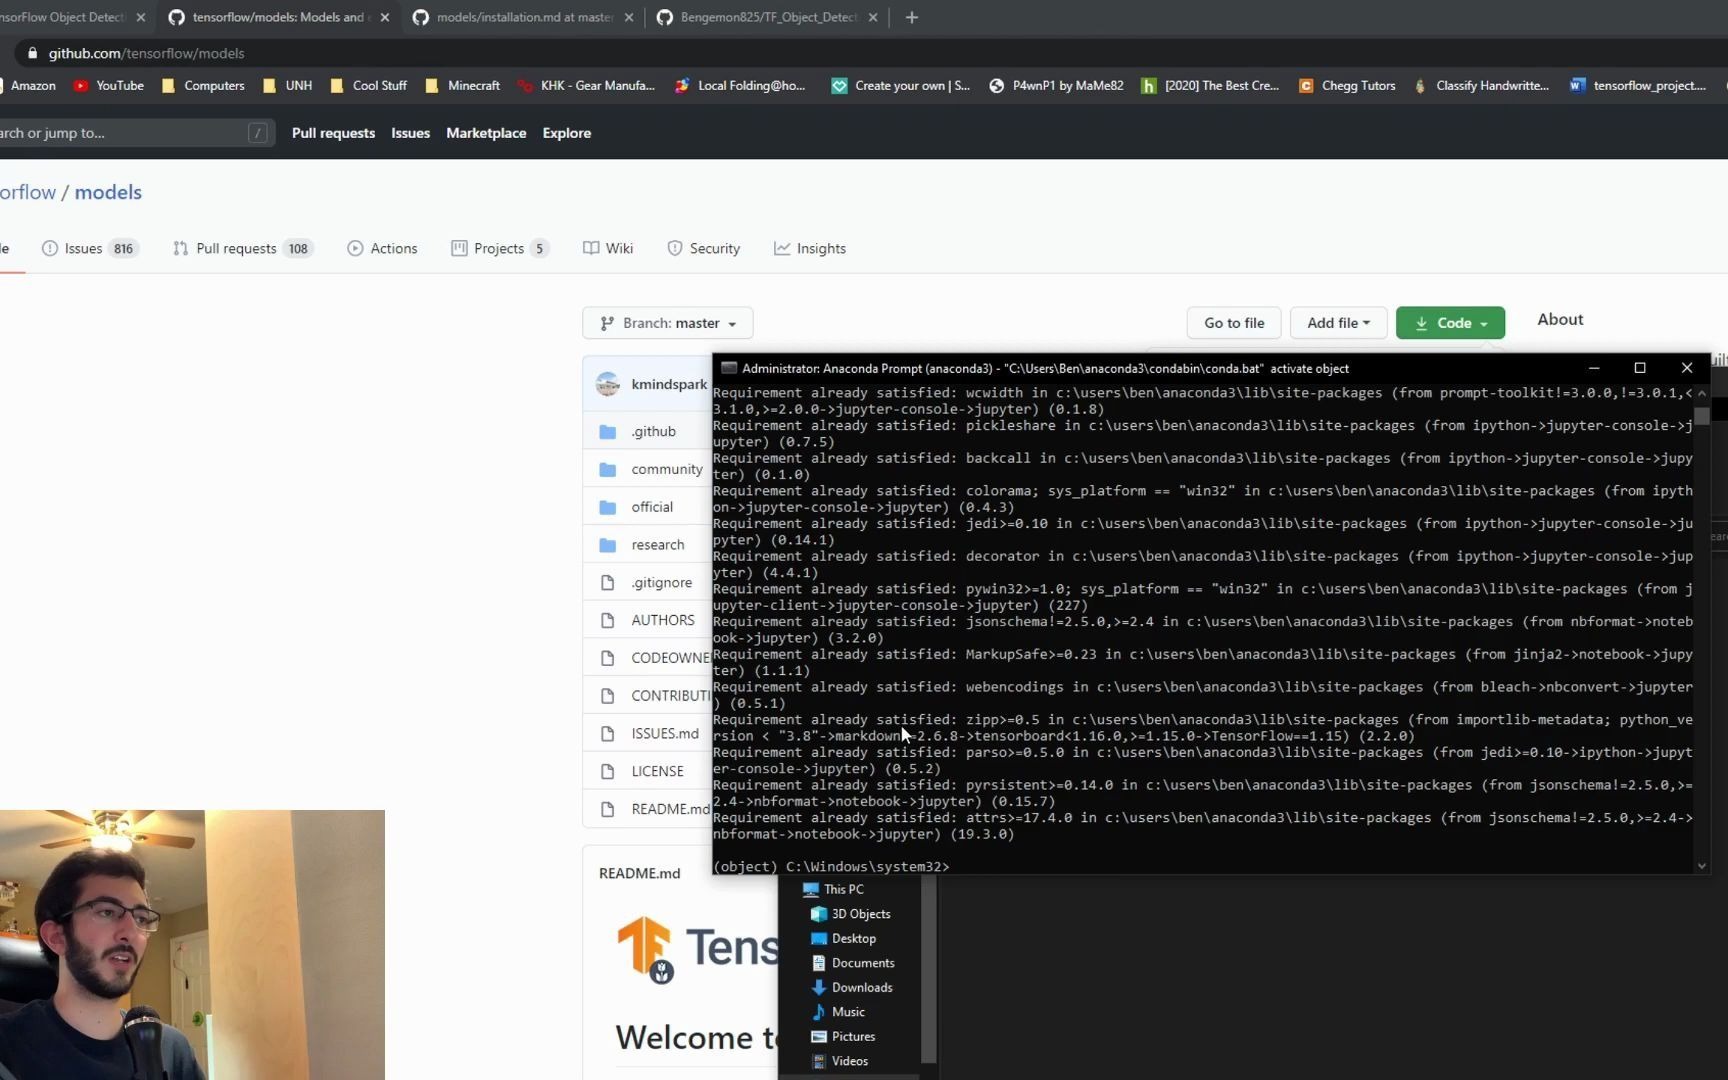Open Pull requests in GitHub header
1728x1080 pixels.
coord(333,133)
